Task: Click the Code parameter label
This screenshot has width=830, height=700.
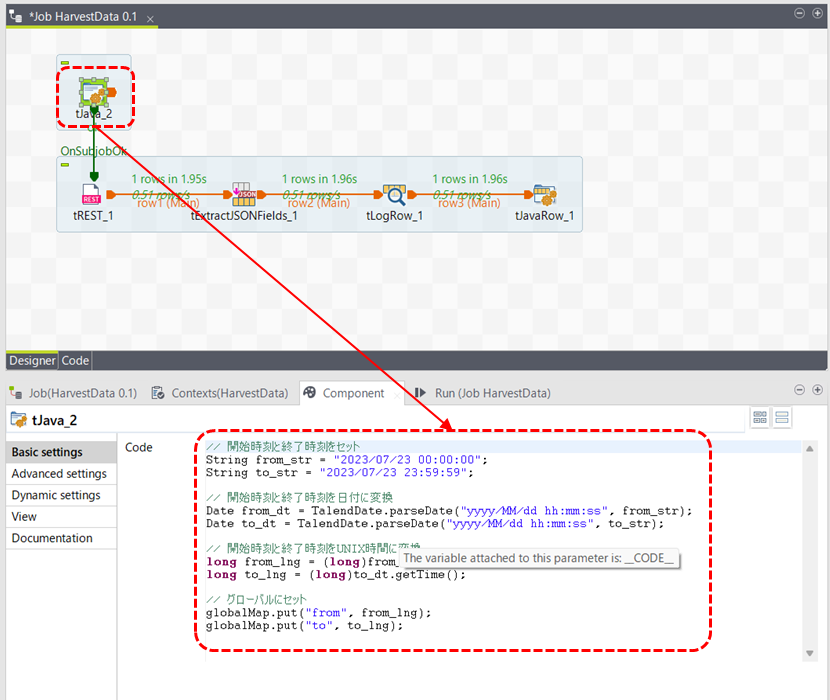Action: (x=139, y=447)
